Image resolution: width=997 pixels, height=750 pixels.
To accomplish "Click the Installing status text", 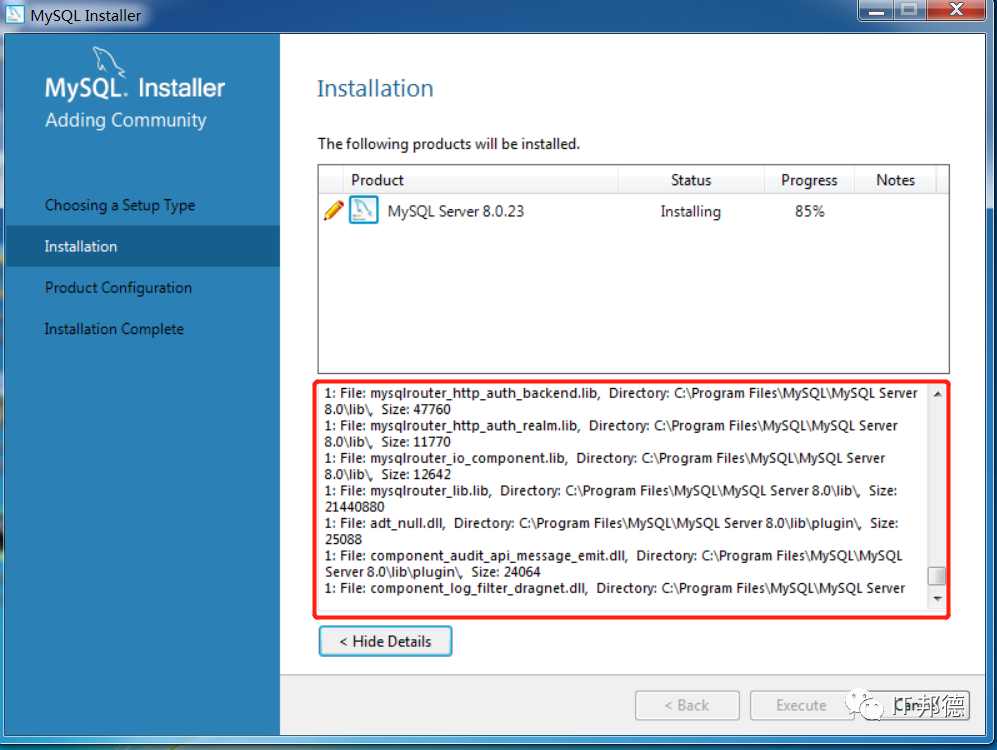I will click(x=691, y=211).
